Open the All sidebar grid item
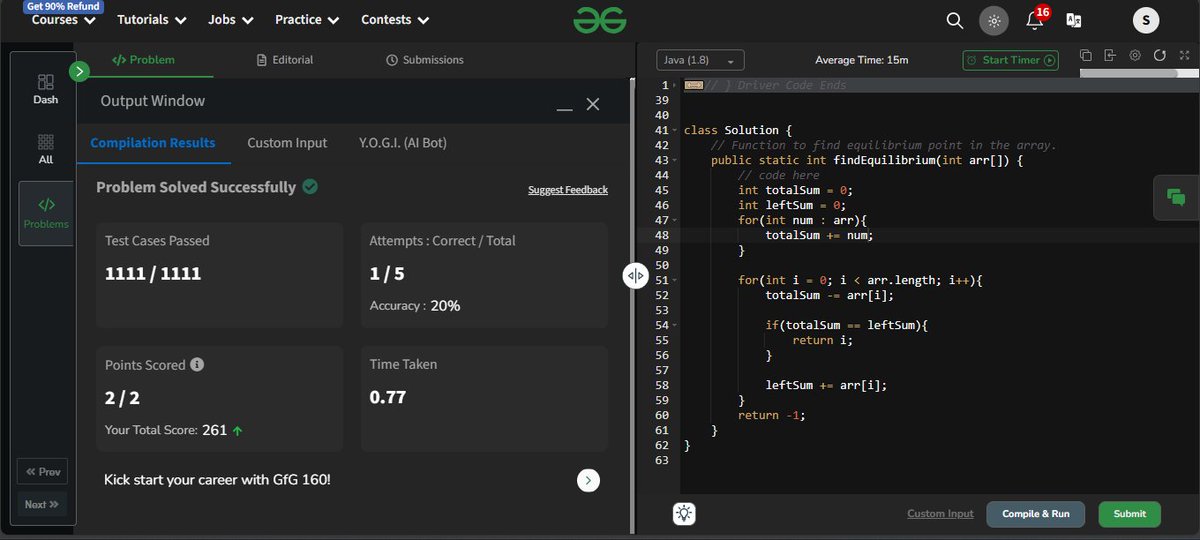This screenshot has width=1200, height=540. click(46, 149)
